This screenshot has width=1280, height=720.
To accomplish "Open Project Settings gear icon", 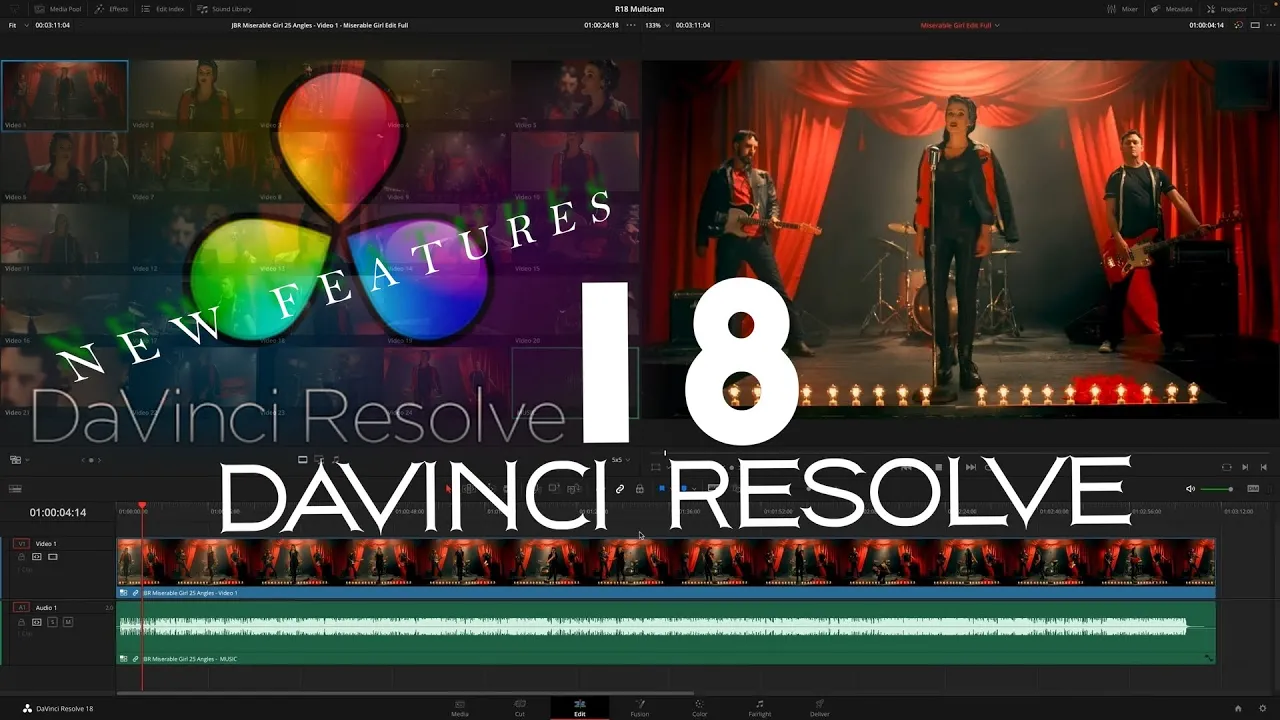I will coord(1262,708).
